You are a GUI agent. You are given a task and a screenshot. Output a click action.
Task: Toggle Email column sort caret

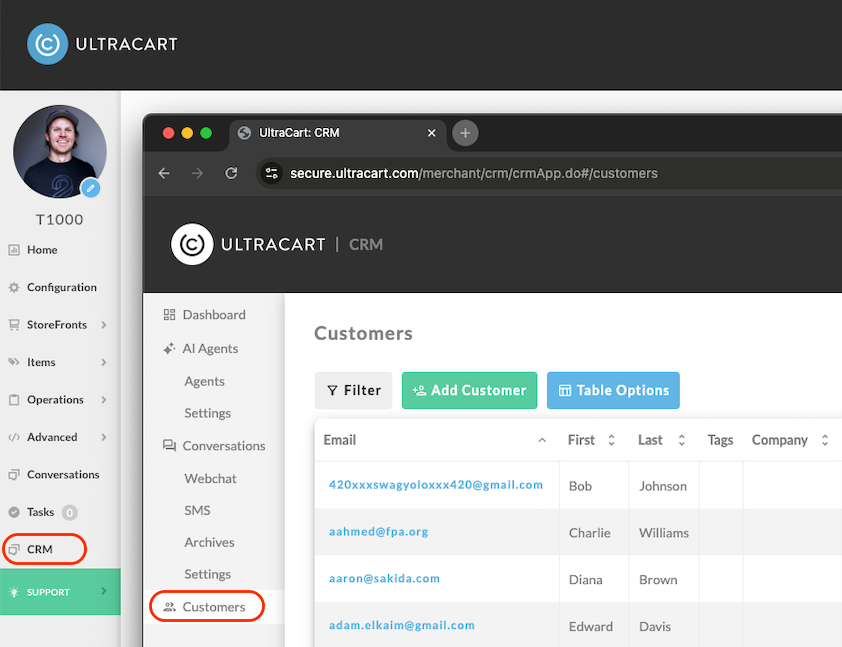pos(542,440)
